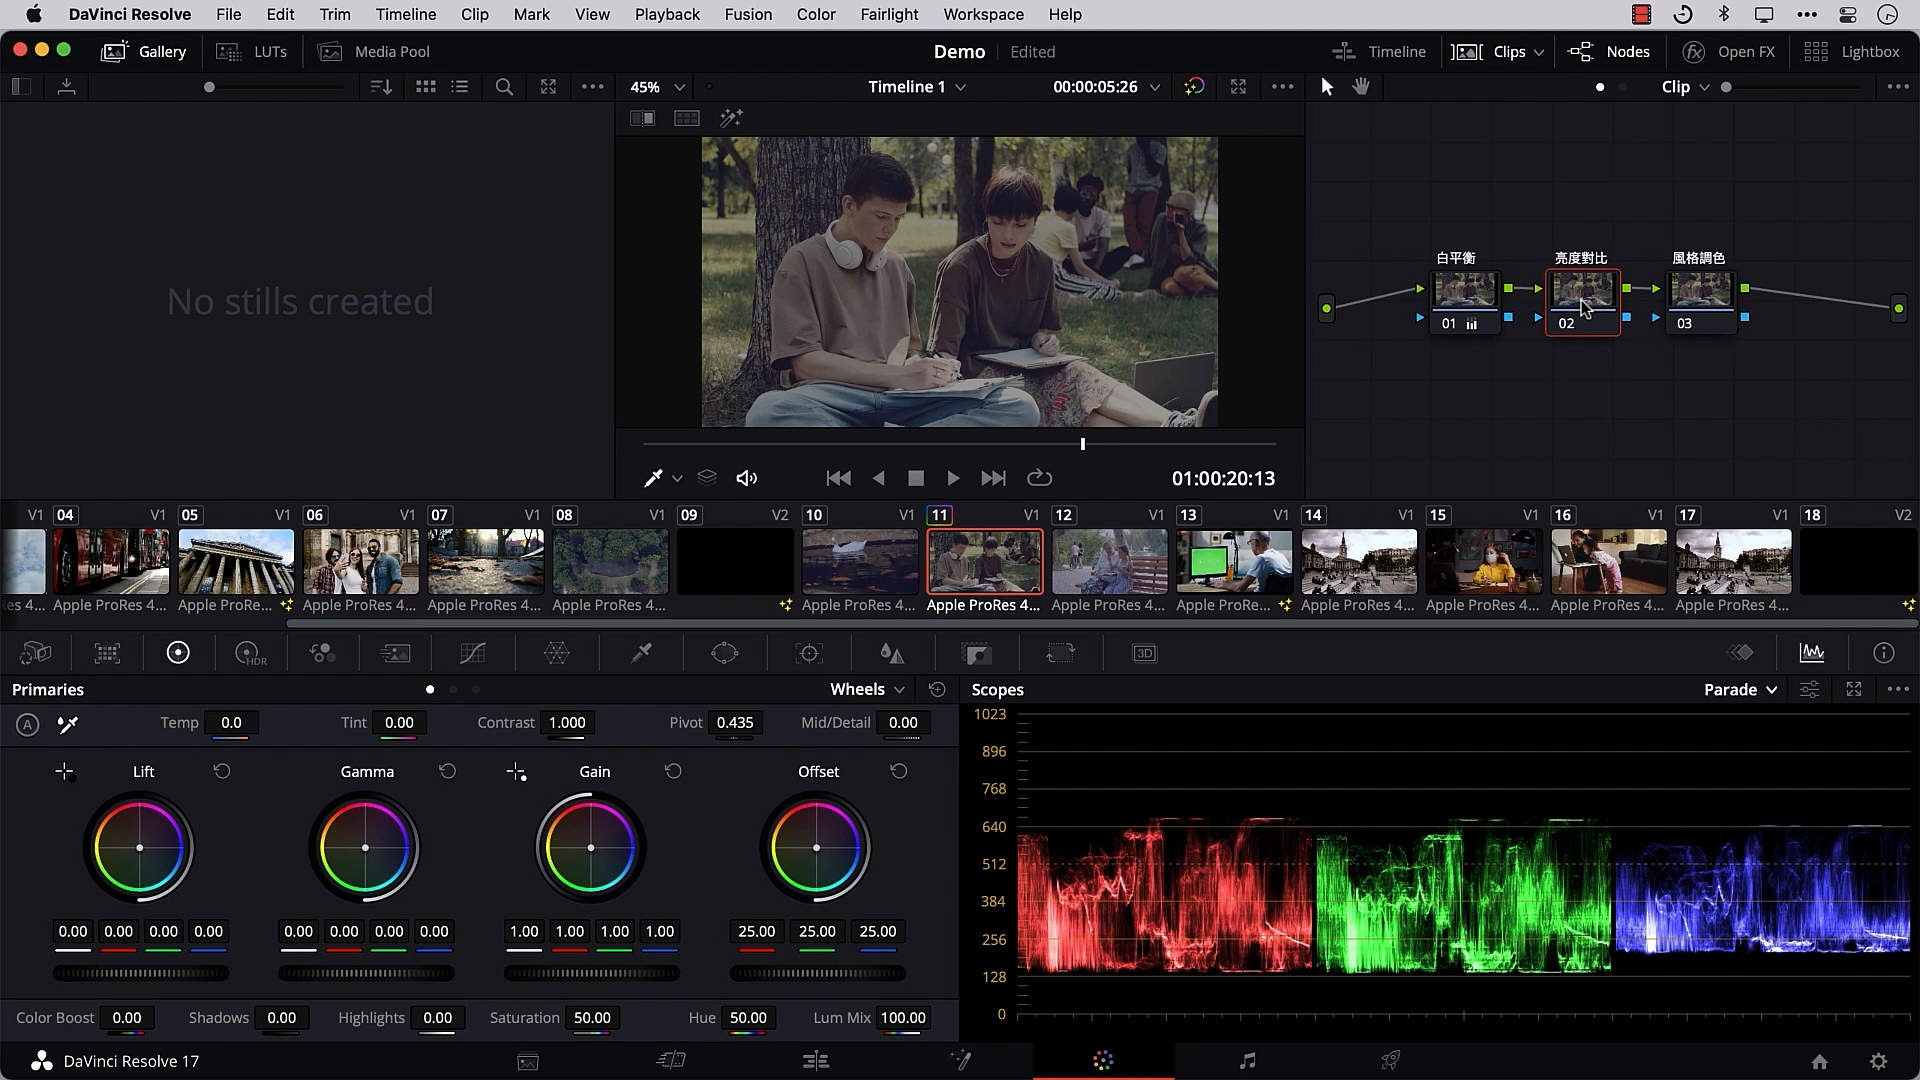The width and height of the screenshot is (1920, 1080).
Task: Open the Keyframes panel
Action: click(1740, 653)
